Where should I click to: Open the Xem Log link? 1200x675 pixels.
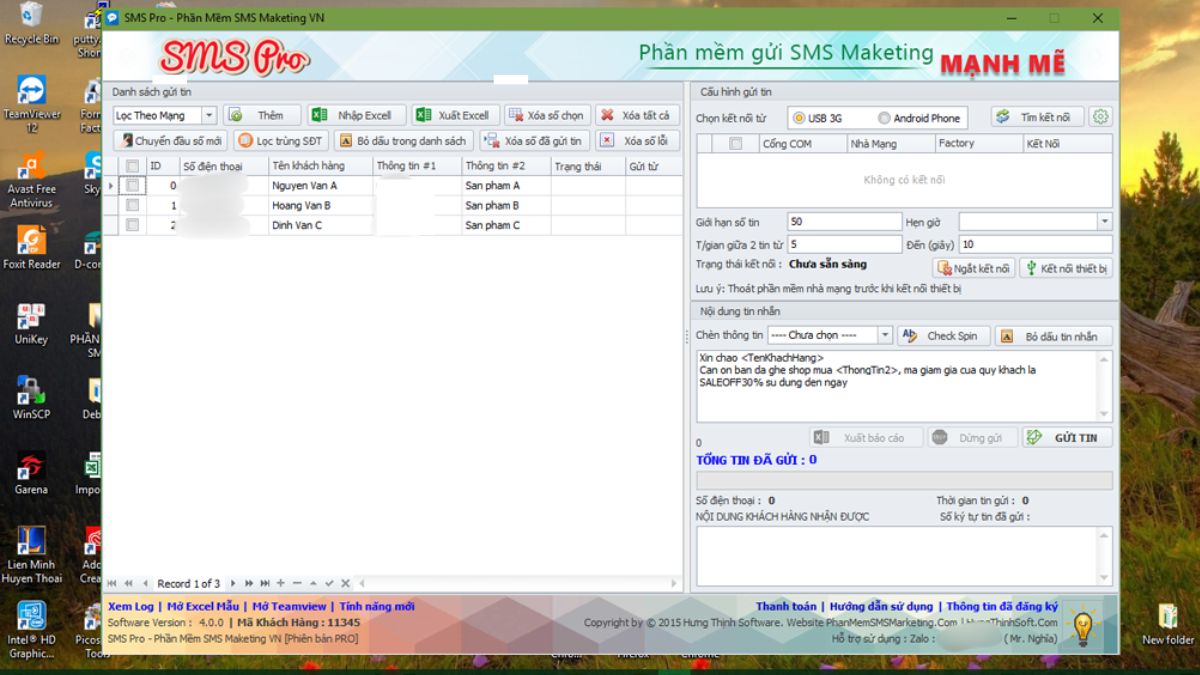[131, 606]
